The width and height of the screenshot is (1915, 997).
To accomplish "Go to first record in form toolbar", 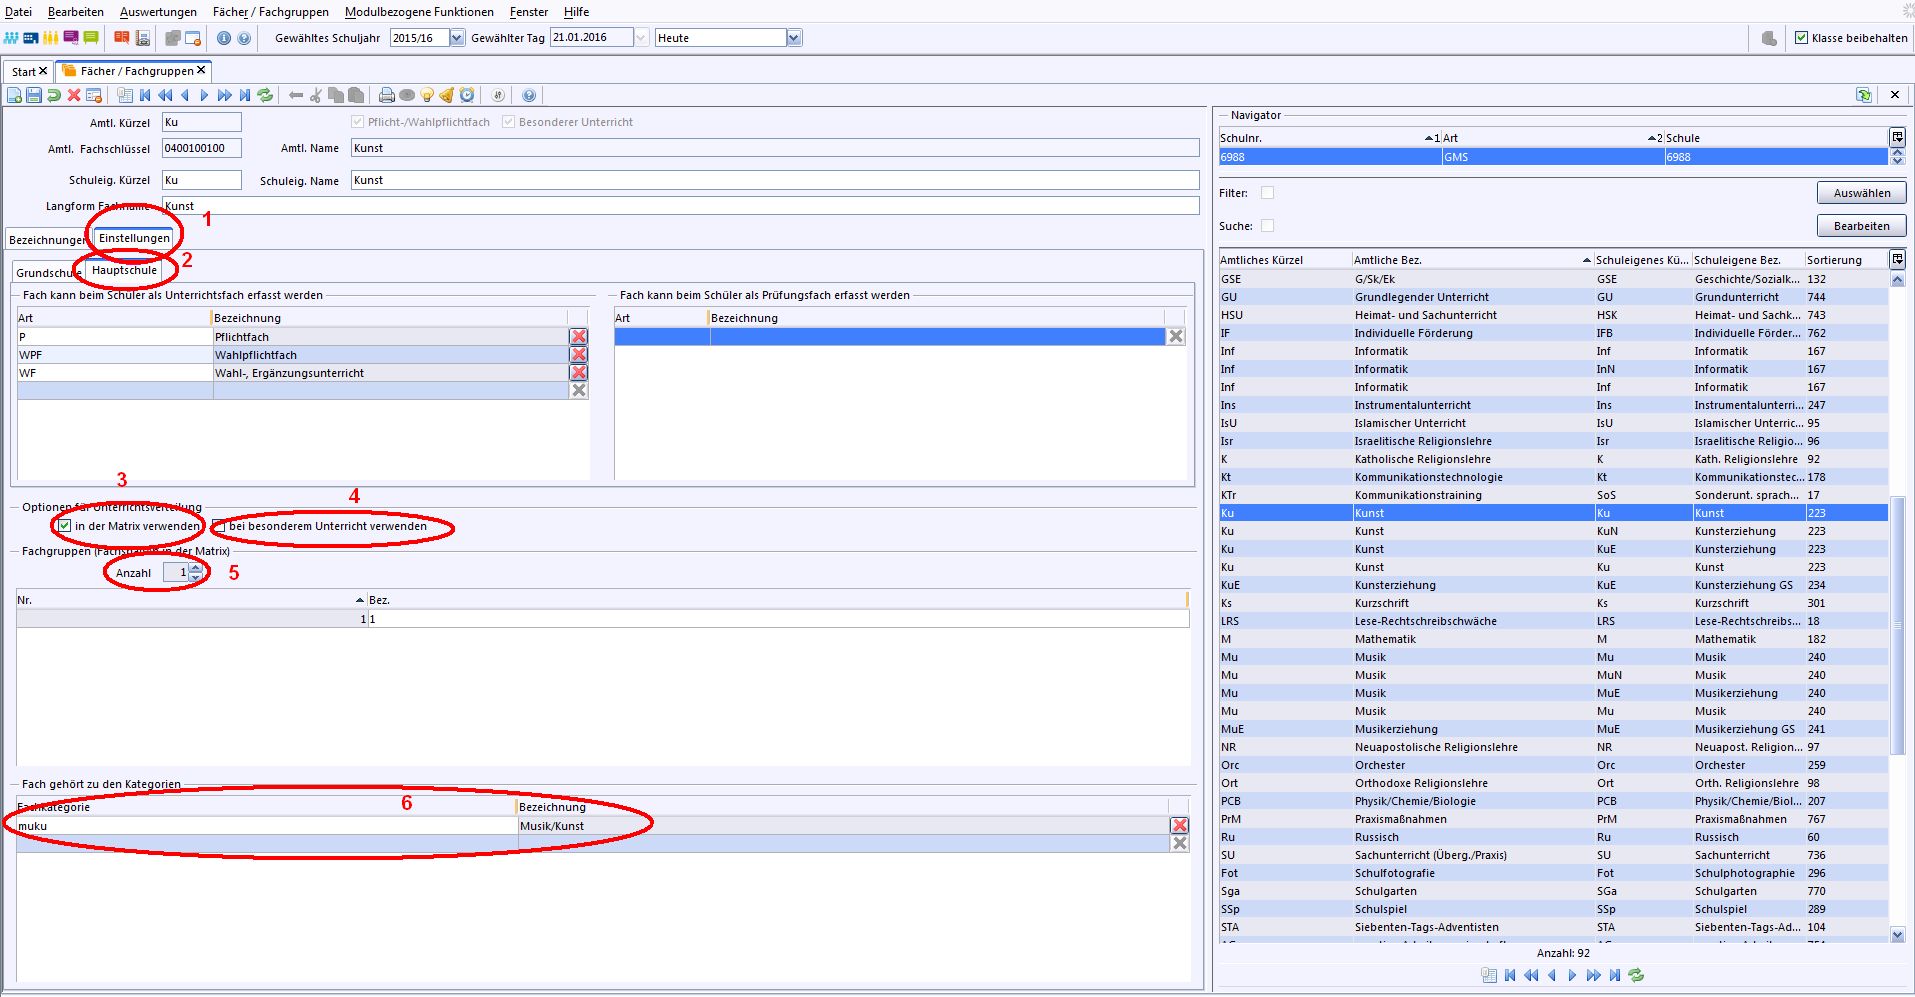I will [145, 95].
